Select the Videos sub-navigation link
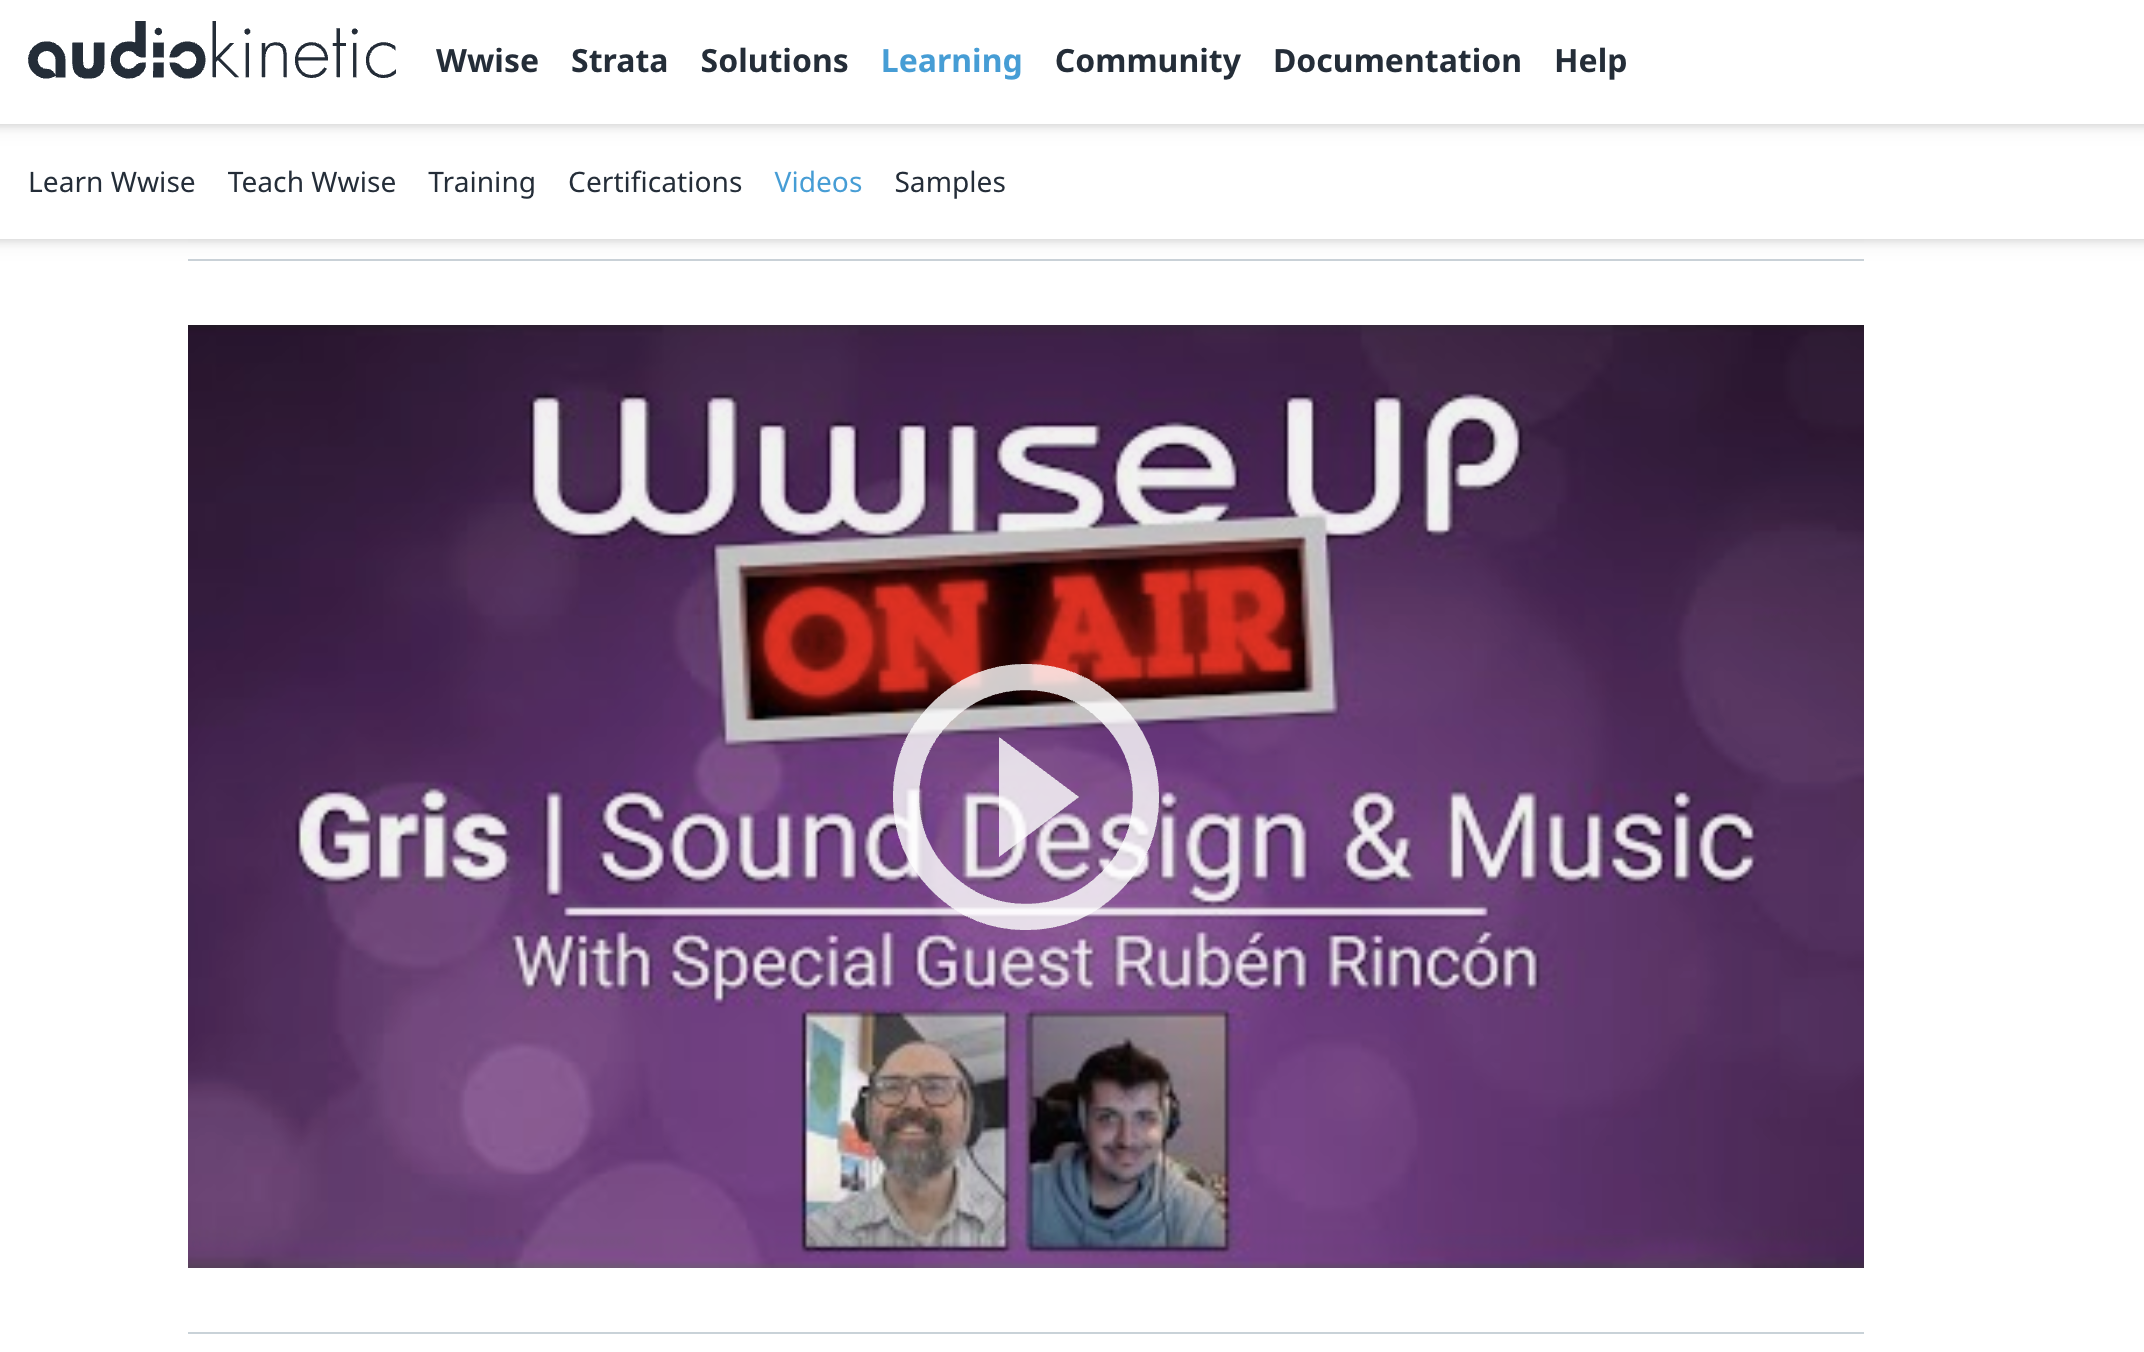The image size is (2144, 1352). click(818, 182)
